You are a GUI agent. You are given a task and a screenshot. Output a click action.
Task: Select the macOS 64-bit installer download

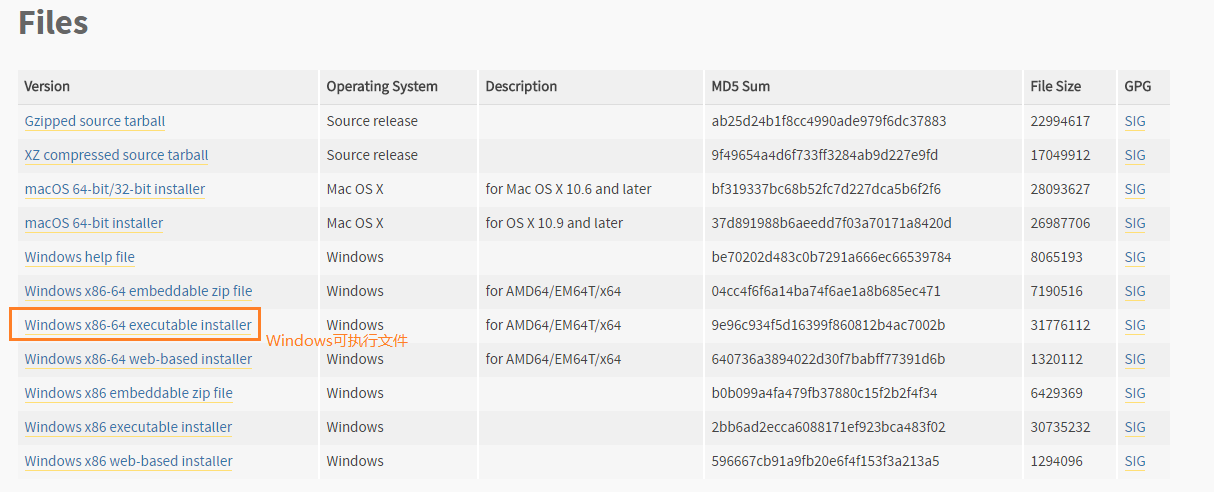(94, 223)
